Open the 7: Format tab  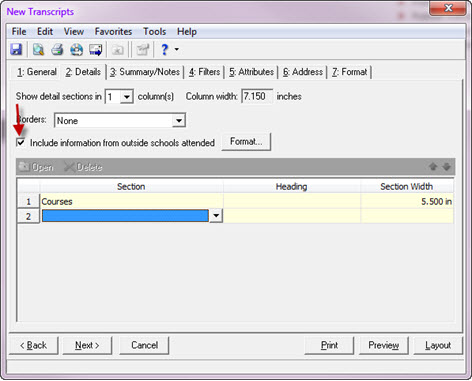pos(350,72)
